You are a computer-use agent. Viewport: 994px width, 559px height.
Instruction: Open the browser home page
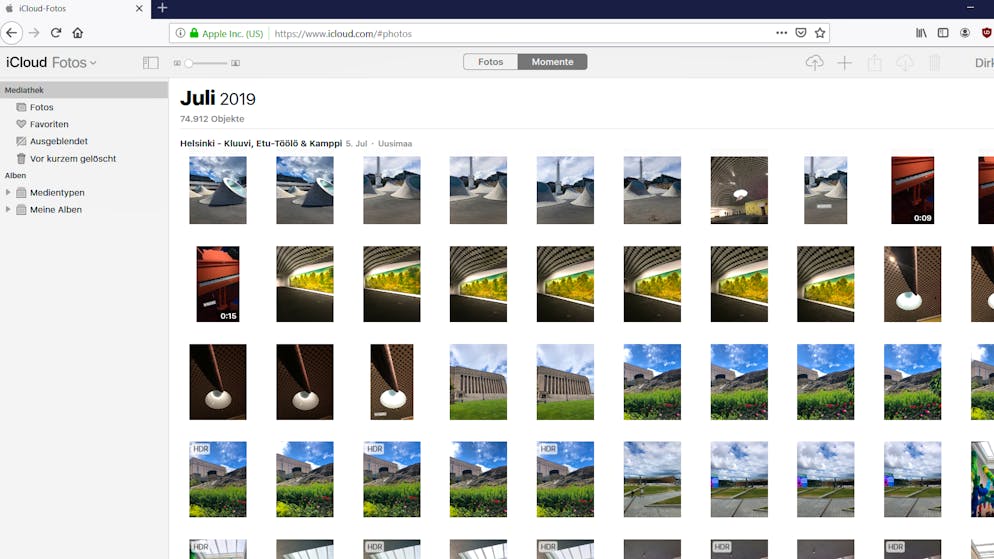(77, 33)
